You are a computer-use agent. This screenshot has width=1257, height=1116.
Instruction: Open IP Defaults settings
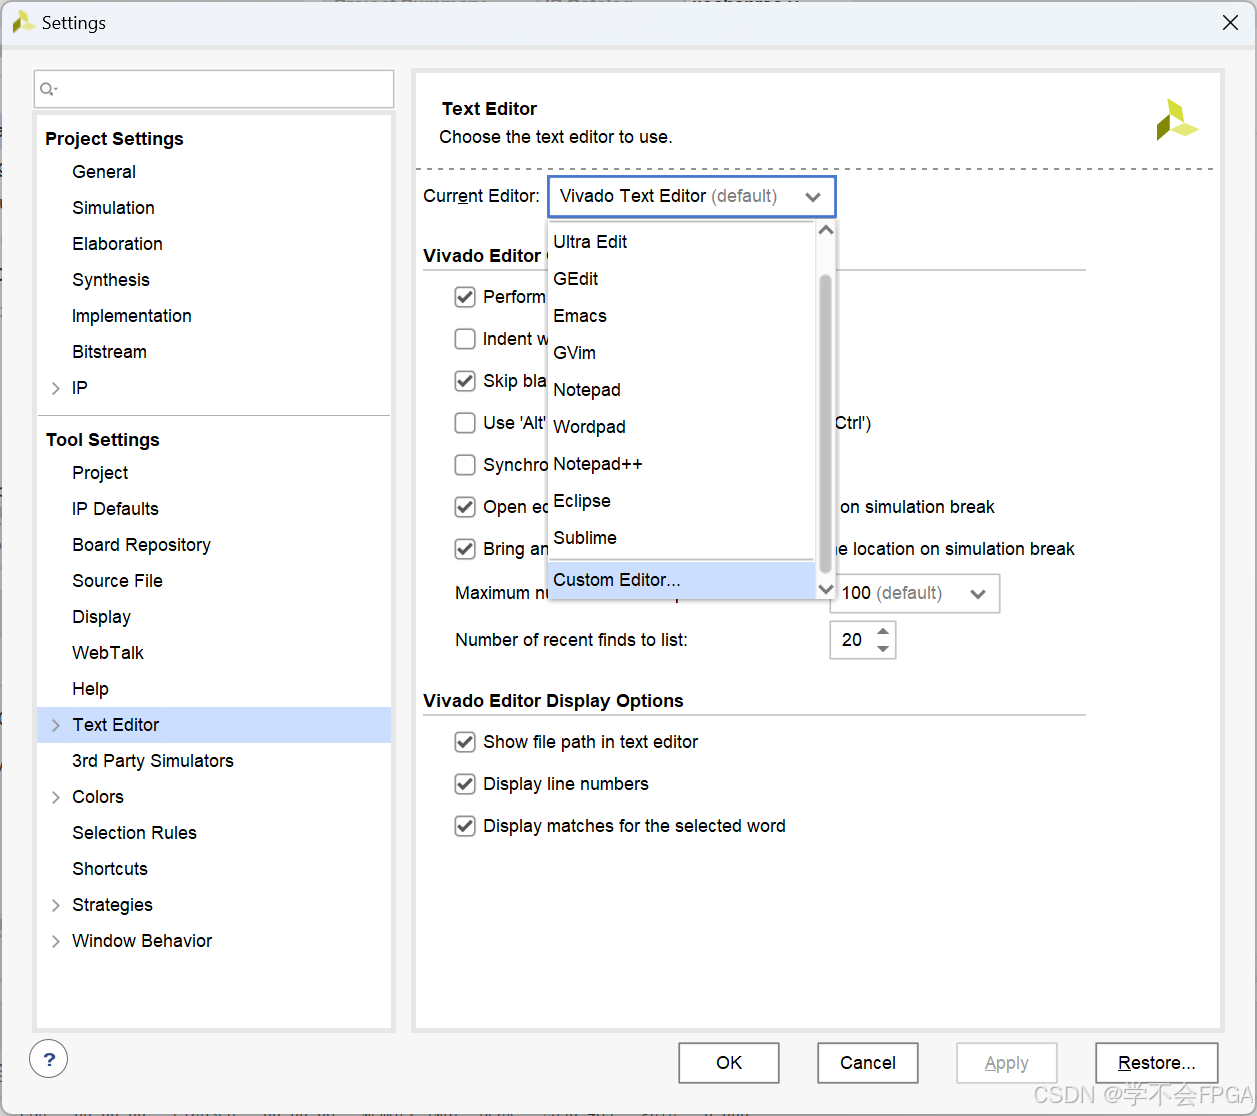[115, 509]
